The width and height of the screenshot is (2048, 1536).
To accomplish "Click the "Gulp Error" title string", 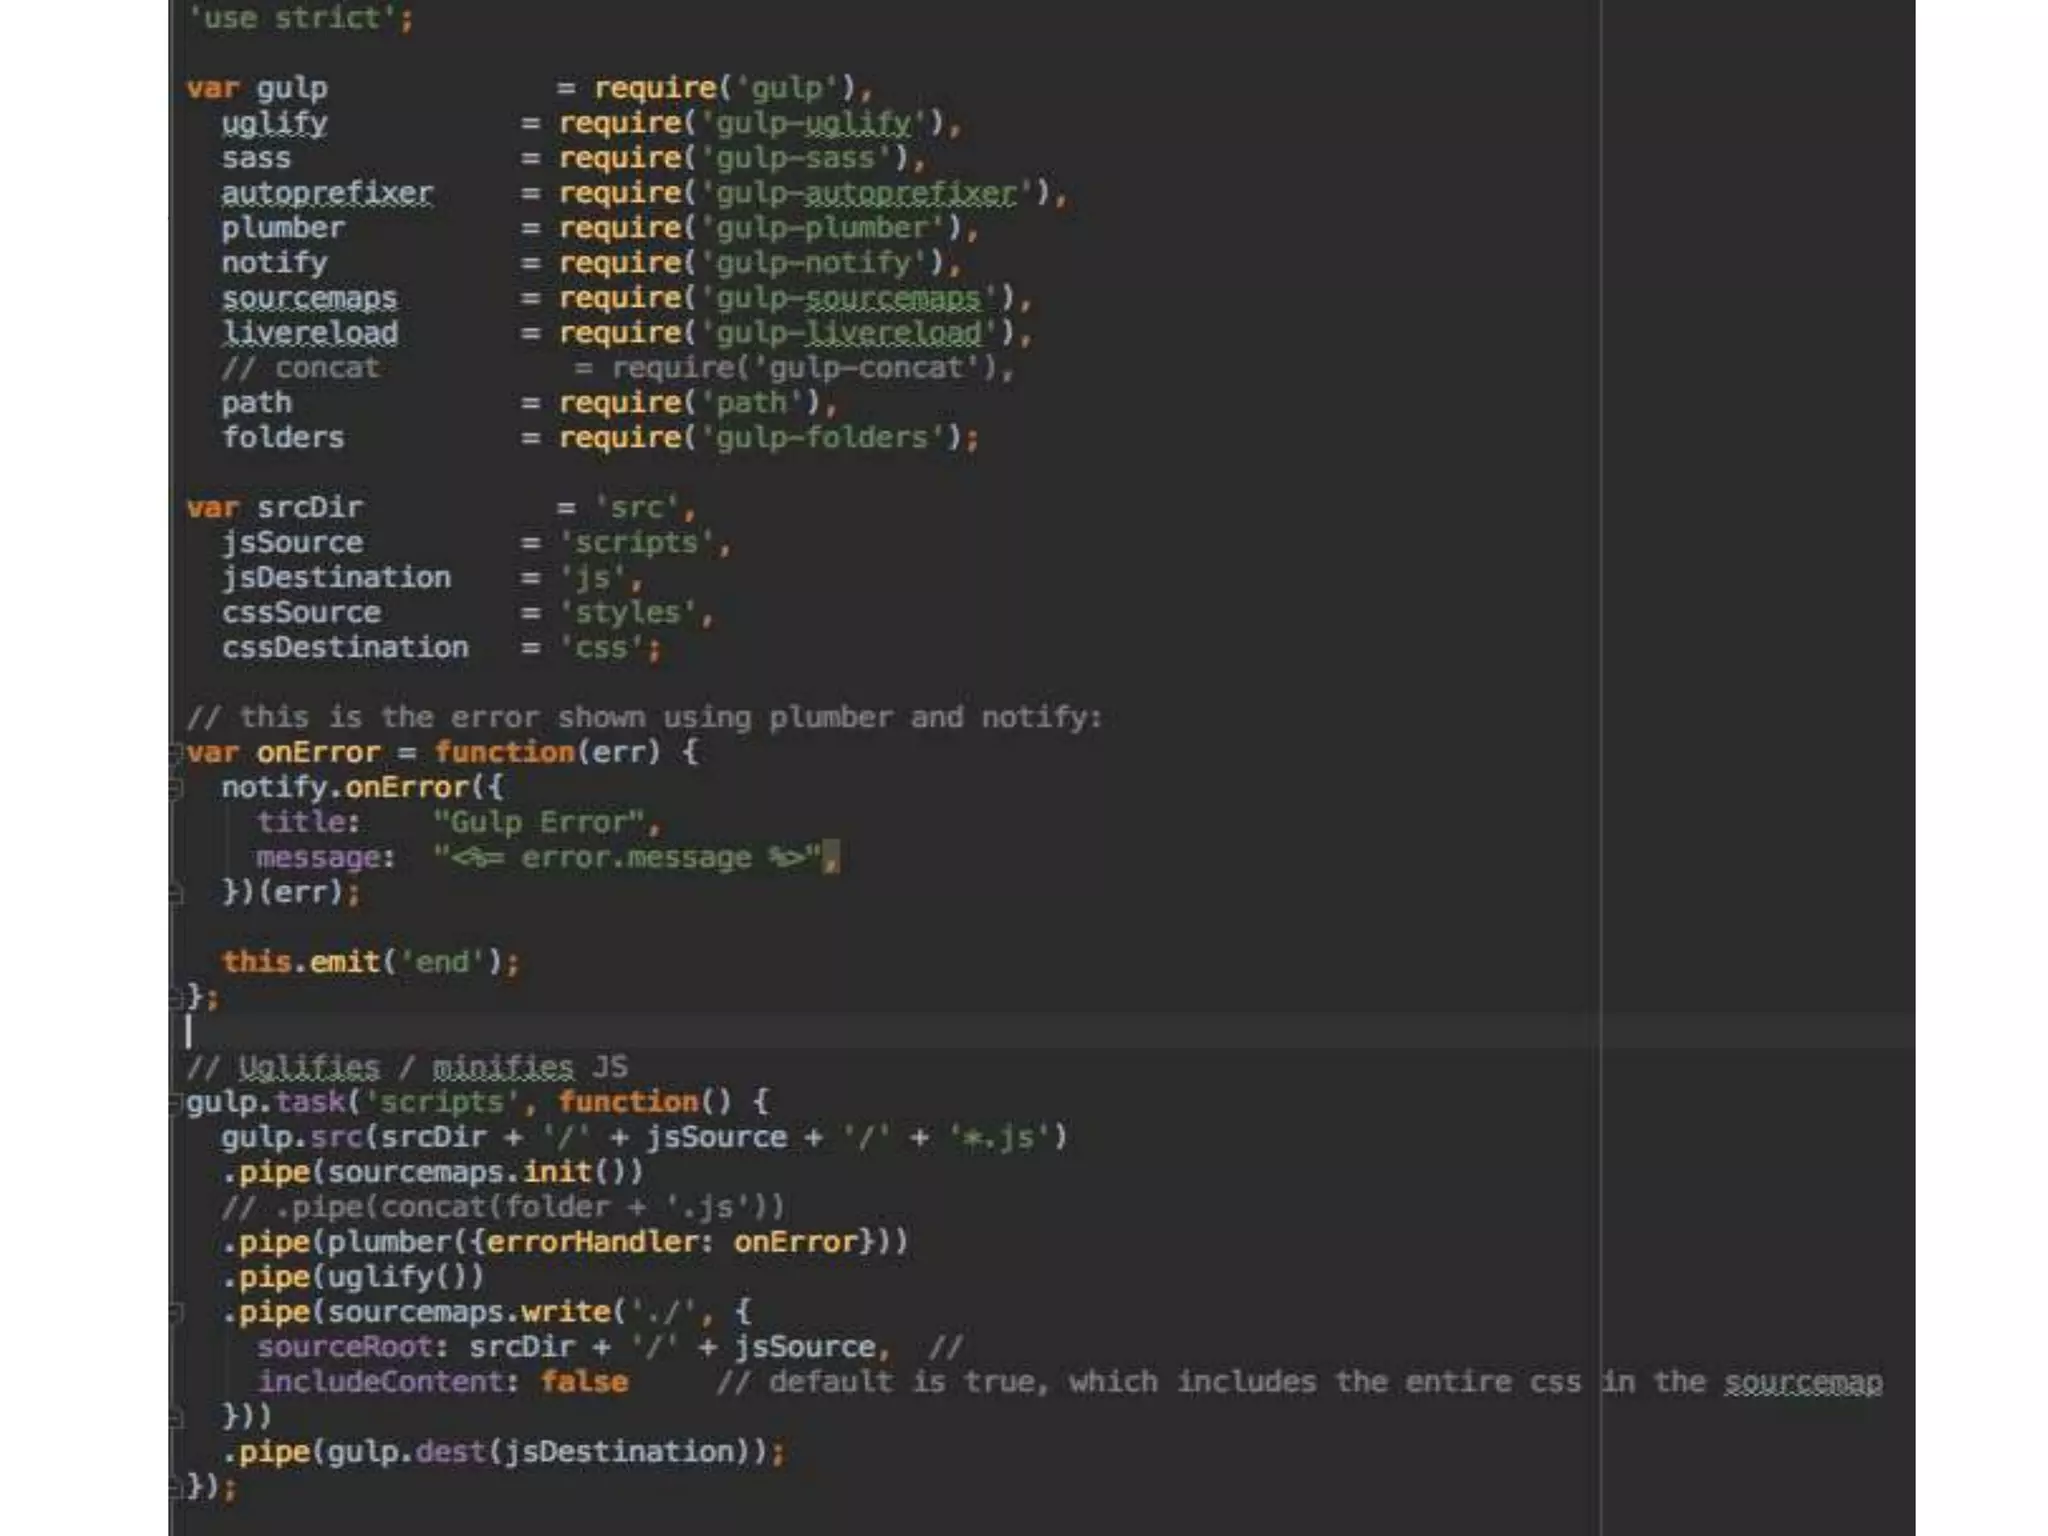I will tap(538, 823).
